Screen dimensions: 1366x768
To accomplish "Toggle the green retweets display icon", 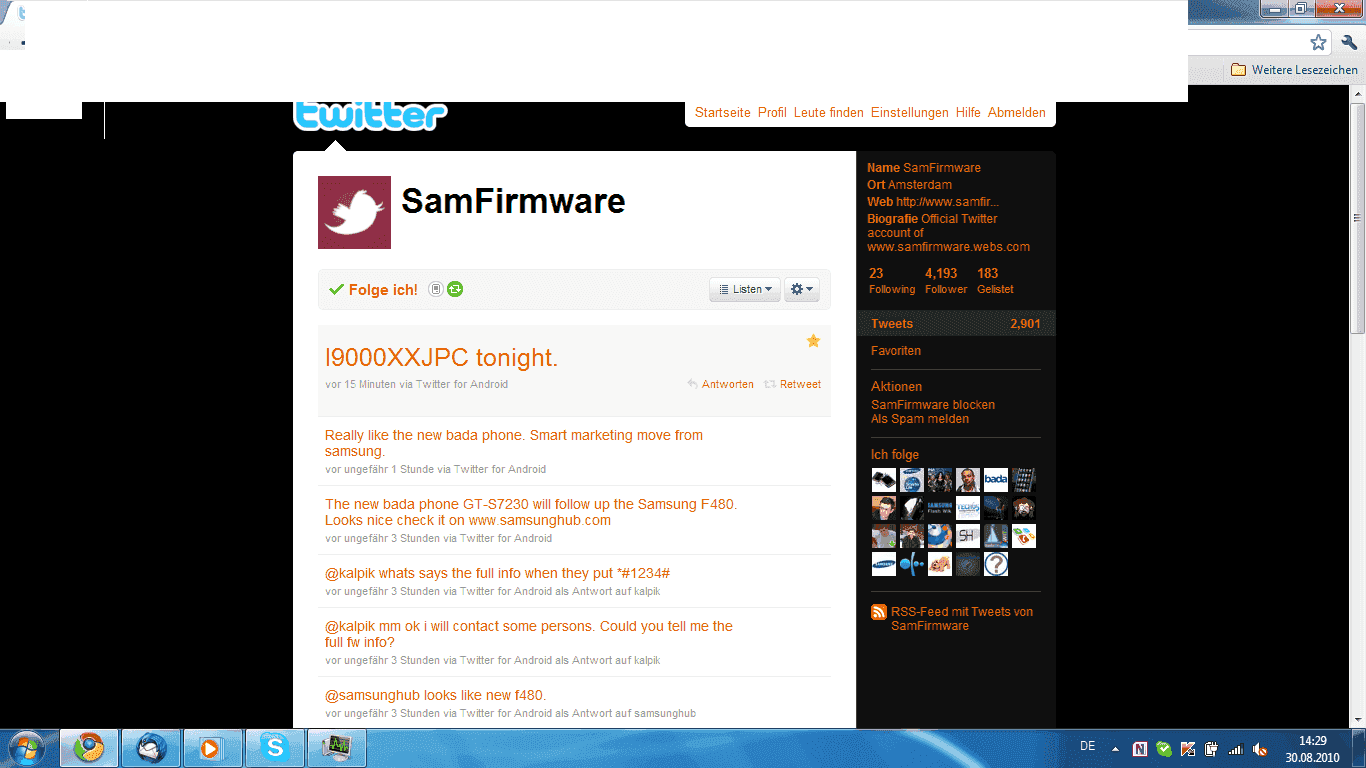I will (x=455, y=289).
